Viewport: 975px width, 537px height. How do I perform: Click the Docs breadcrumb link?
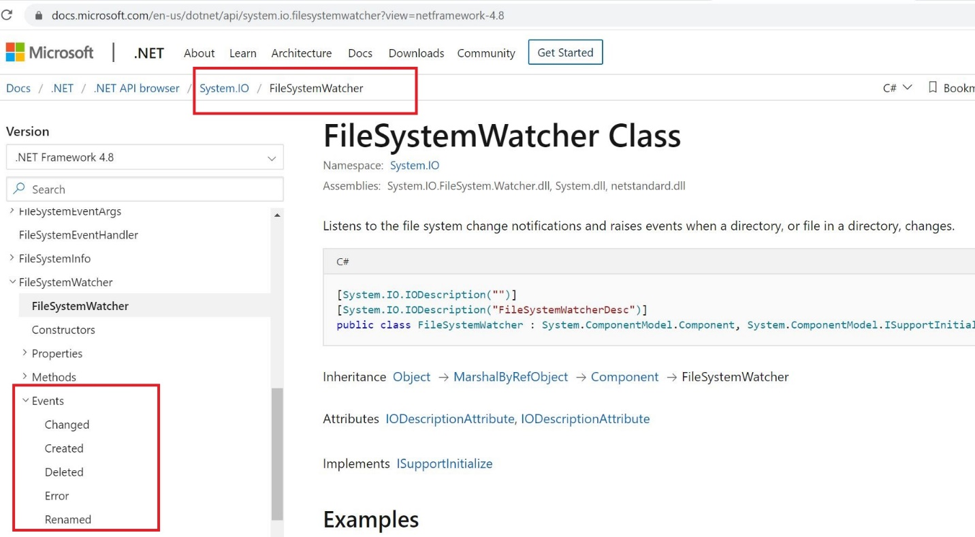tap(18, 88)
